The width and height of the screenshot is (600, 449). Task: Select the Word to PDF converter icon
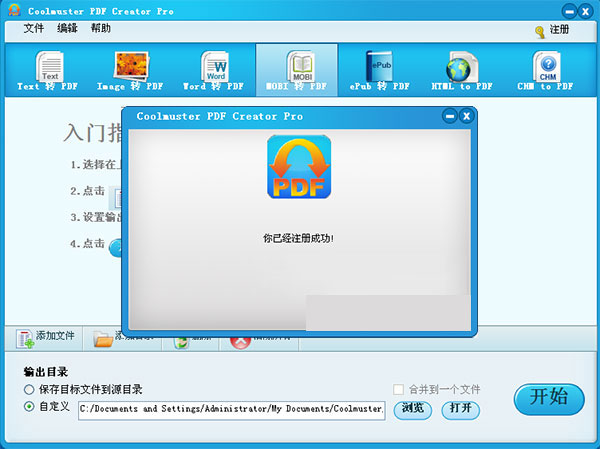coord(215,66)
